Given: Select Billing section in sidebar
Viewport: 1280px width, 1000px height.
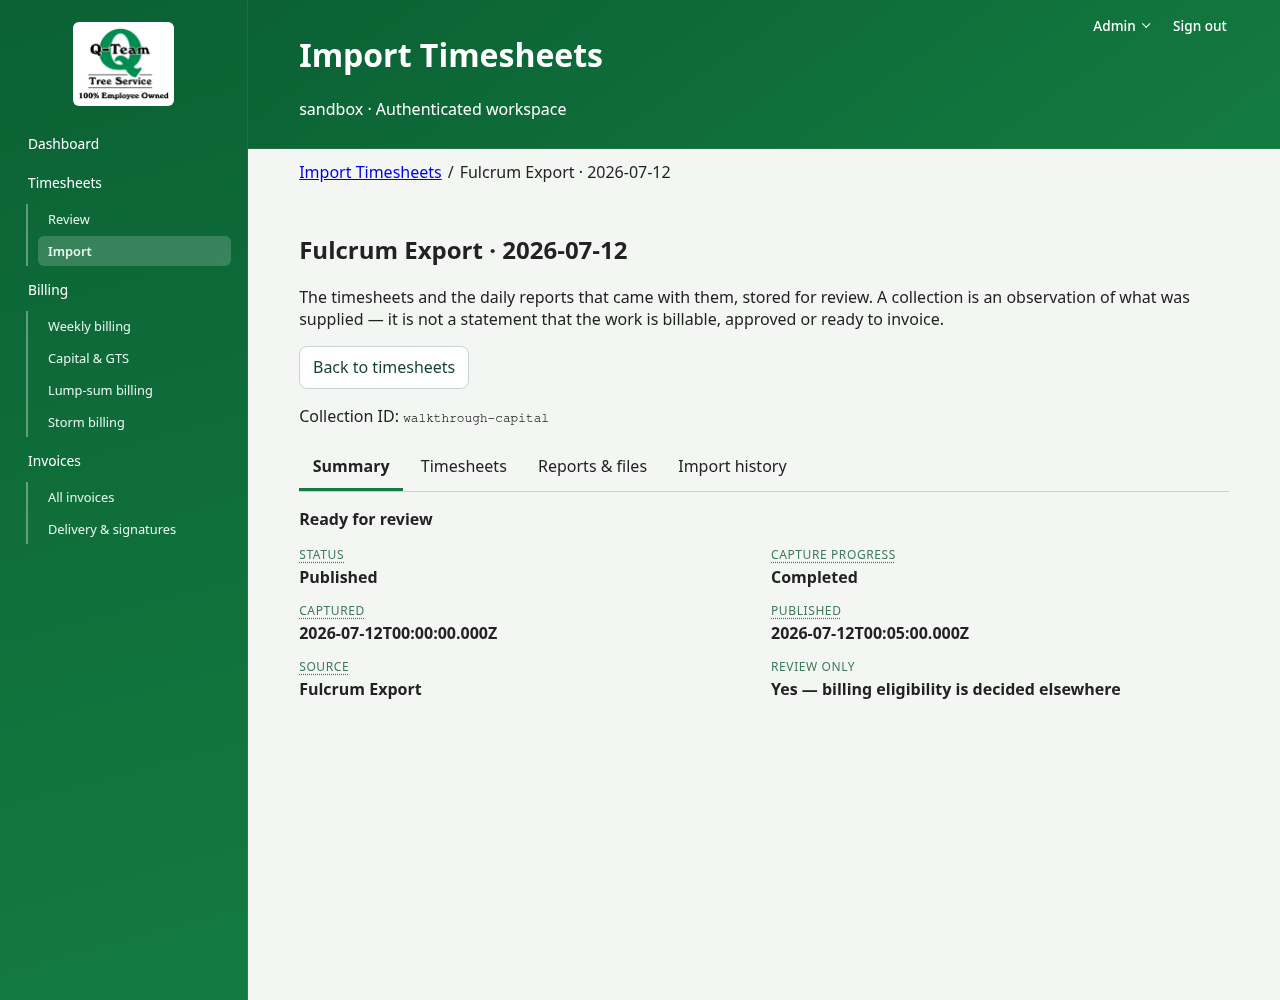Looking at the screenshot, I should pos(48,290).
